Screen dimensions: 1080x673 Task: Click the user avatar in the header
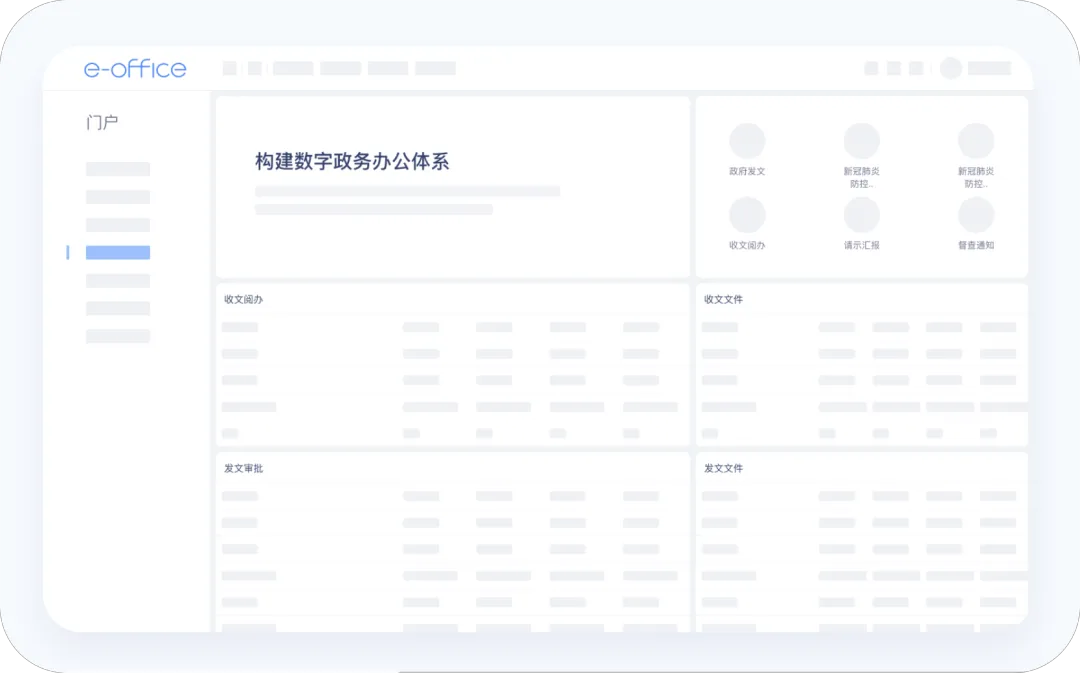950,68
